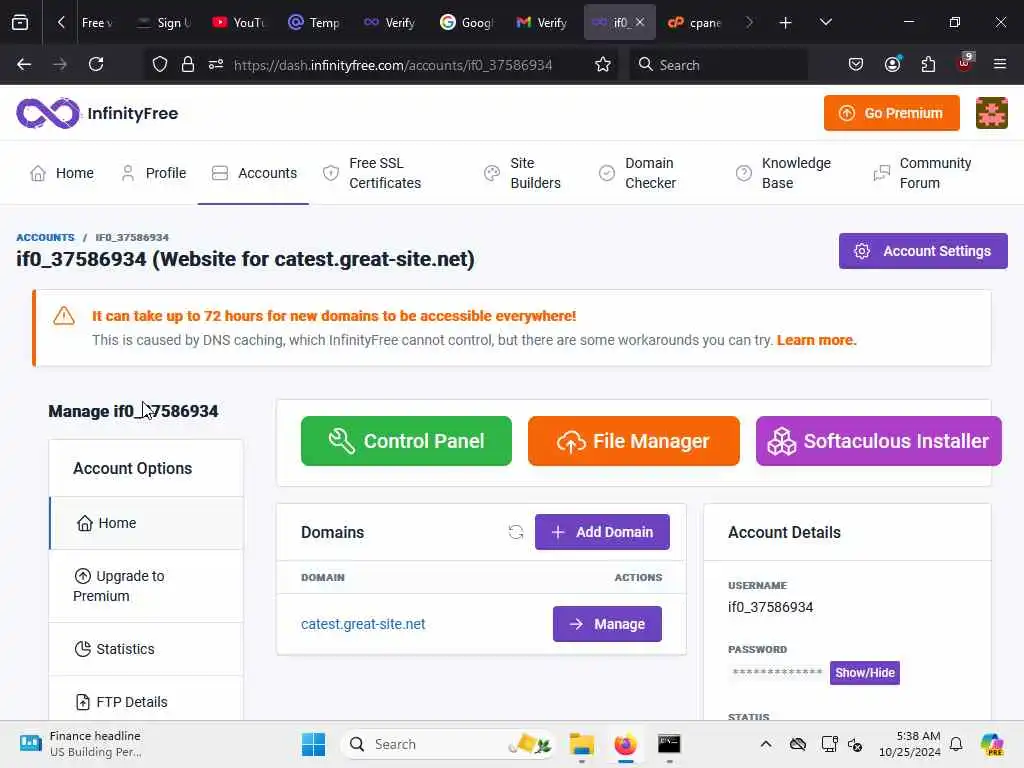Viewport: 1024px width, 768px height.
Task: Switch to the Google browser tab
Action: pyautogui.click(x=466, y=22)
